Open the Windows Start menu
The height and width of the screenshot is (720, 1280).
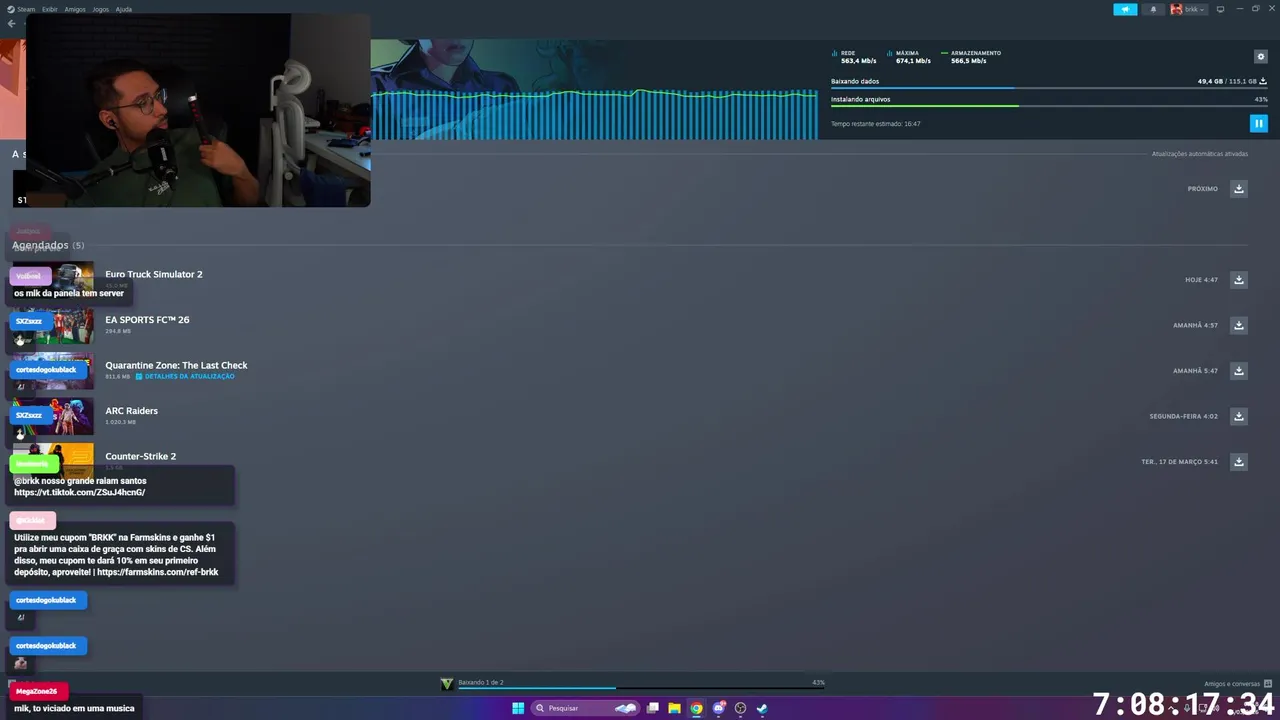518,708
